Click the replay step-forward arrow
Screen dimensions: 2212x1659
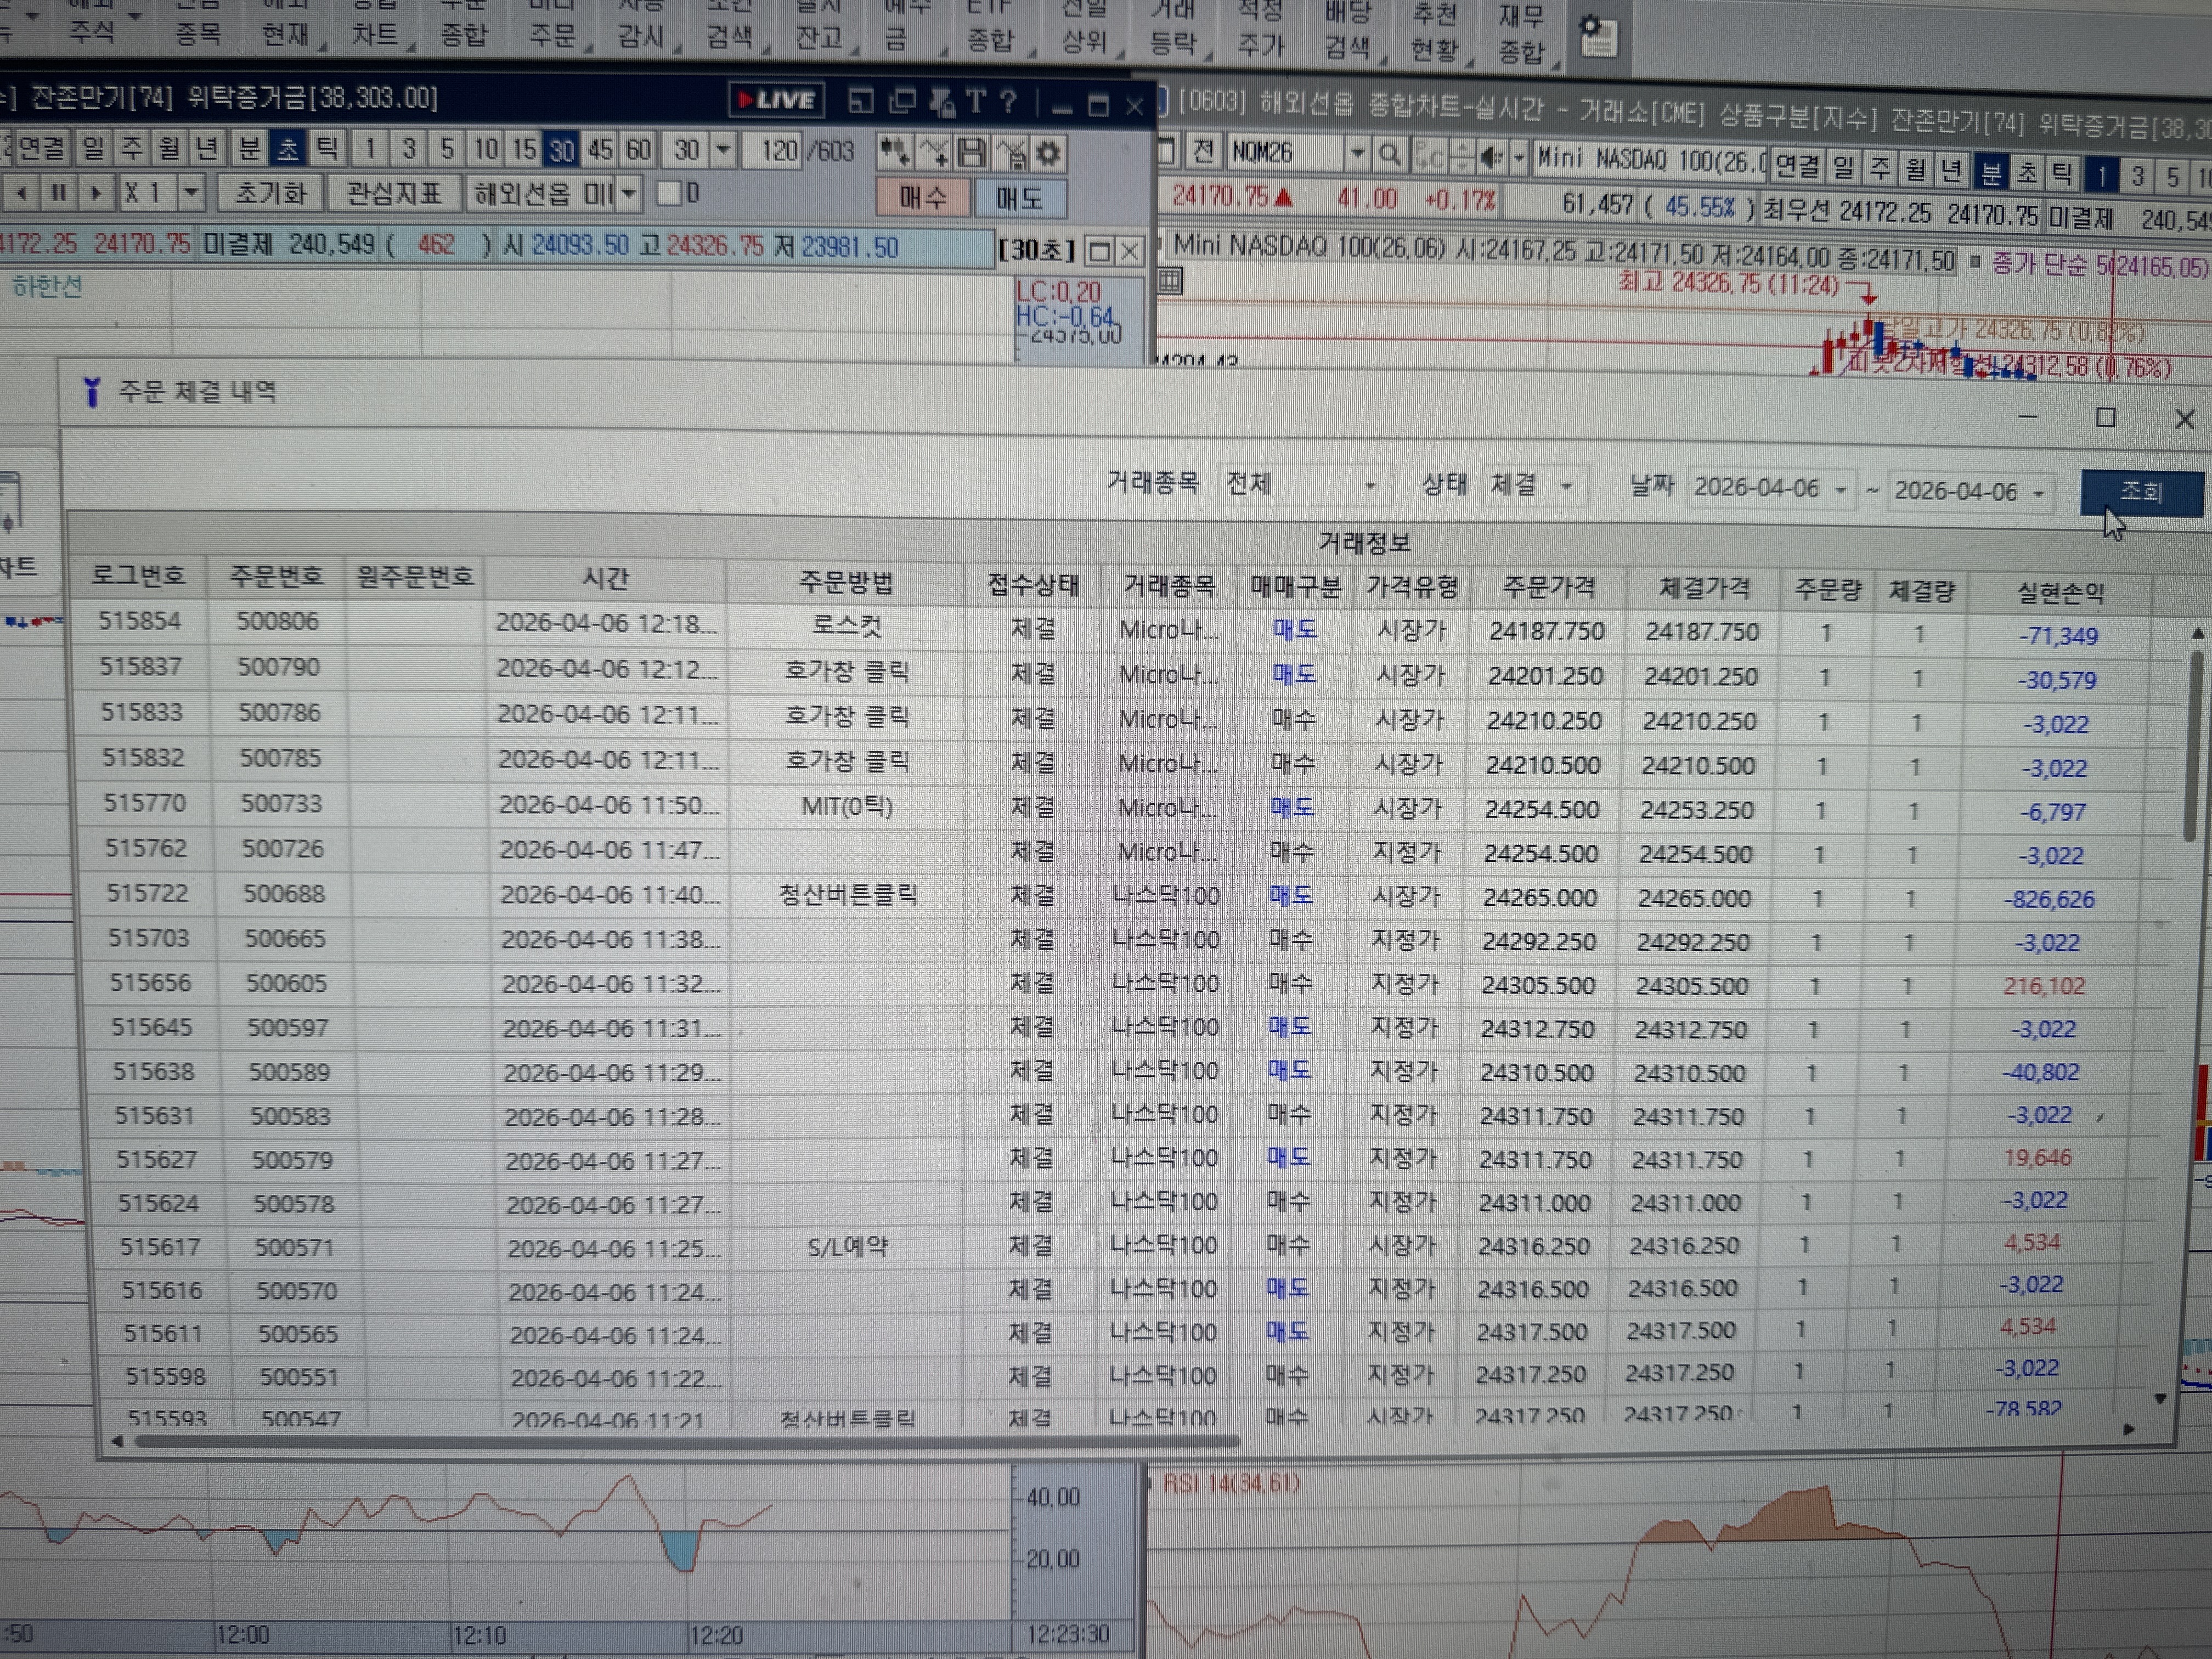click(96, 192)
